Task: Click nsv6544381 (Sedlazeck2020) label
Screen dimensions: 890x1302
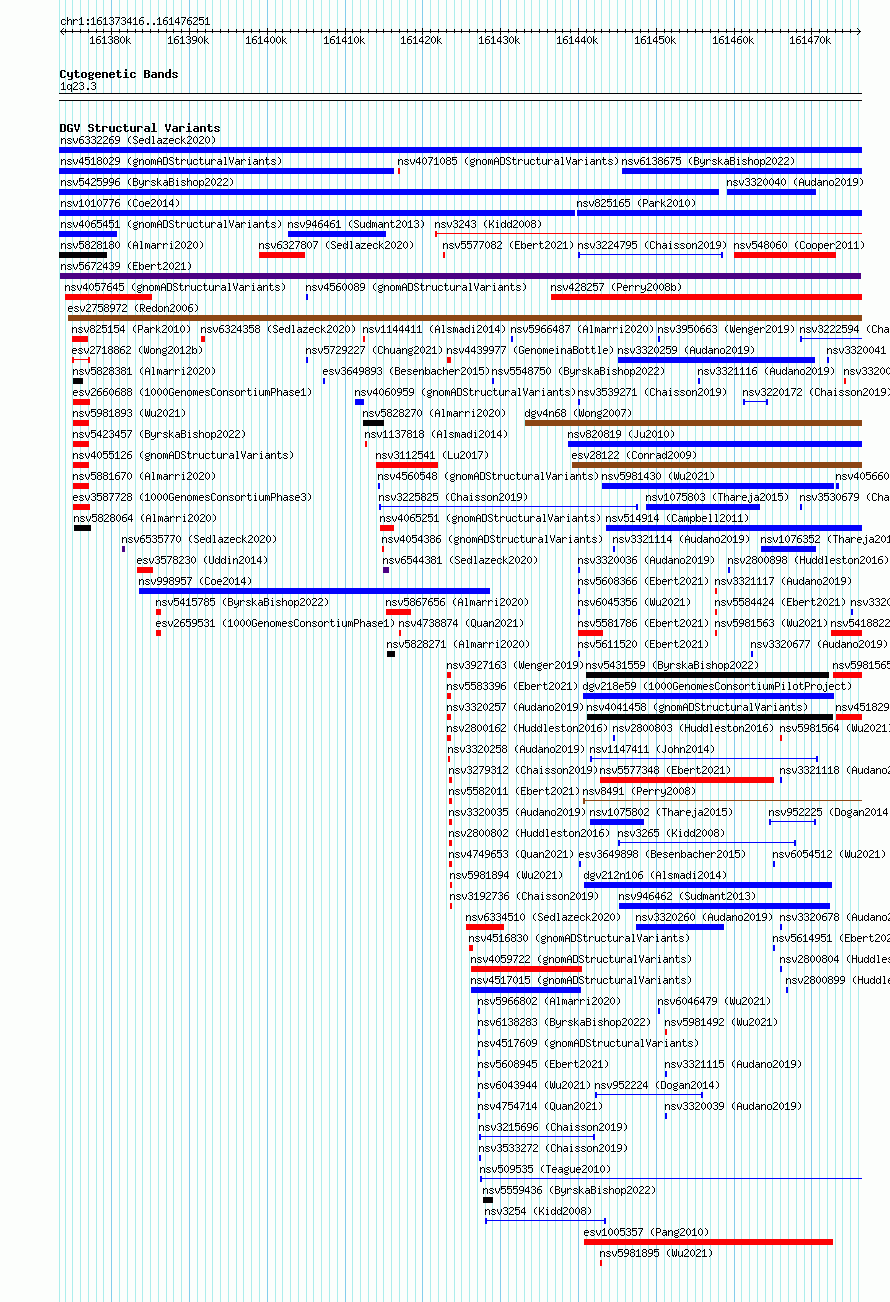Action: (460, 560)
